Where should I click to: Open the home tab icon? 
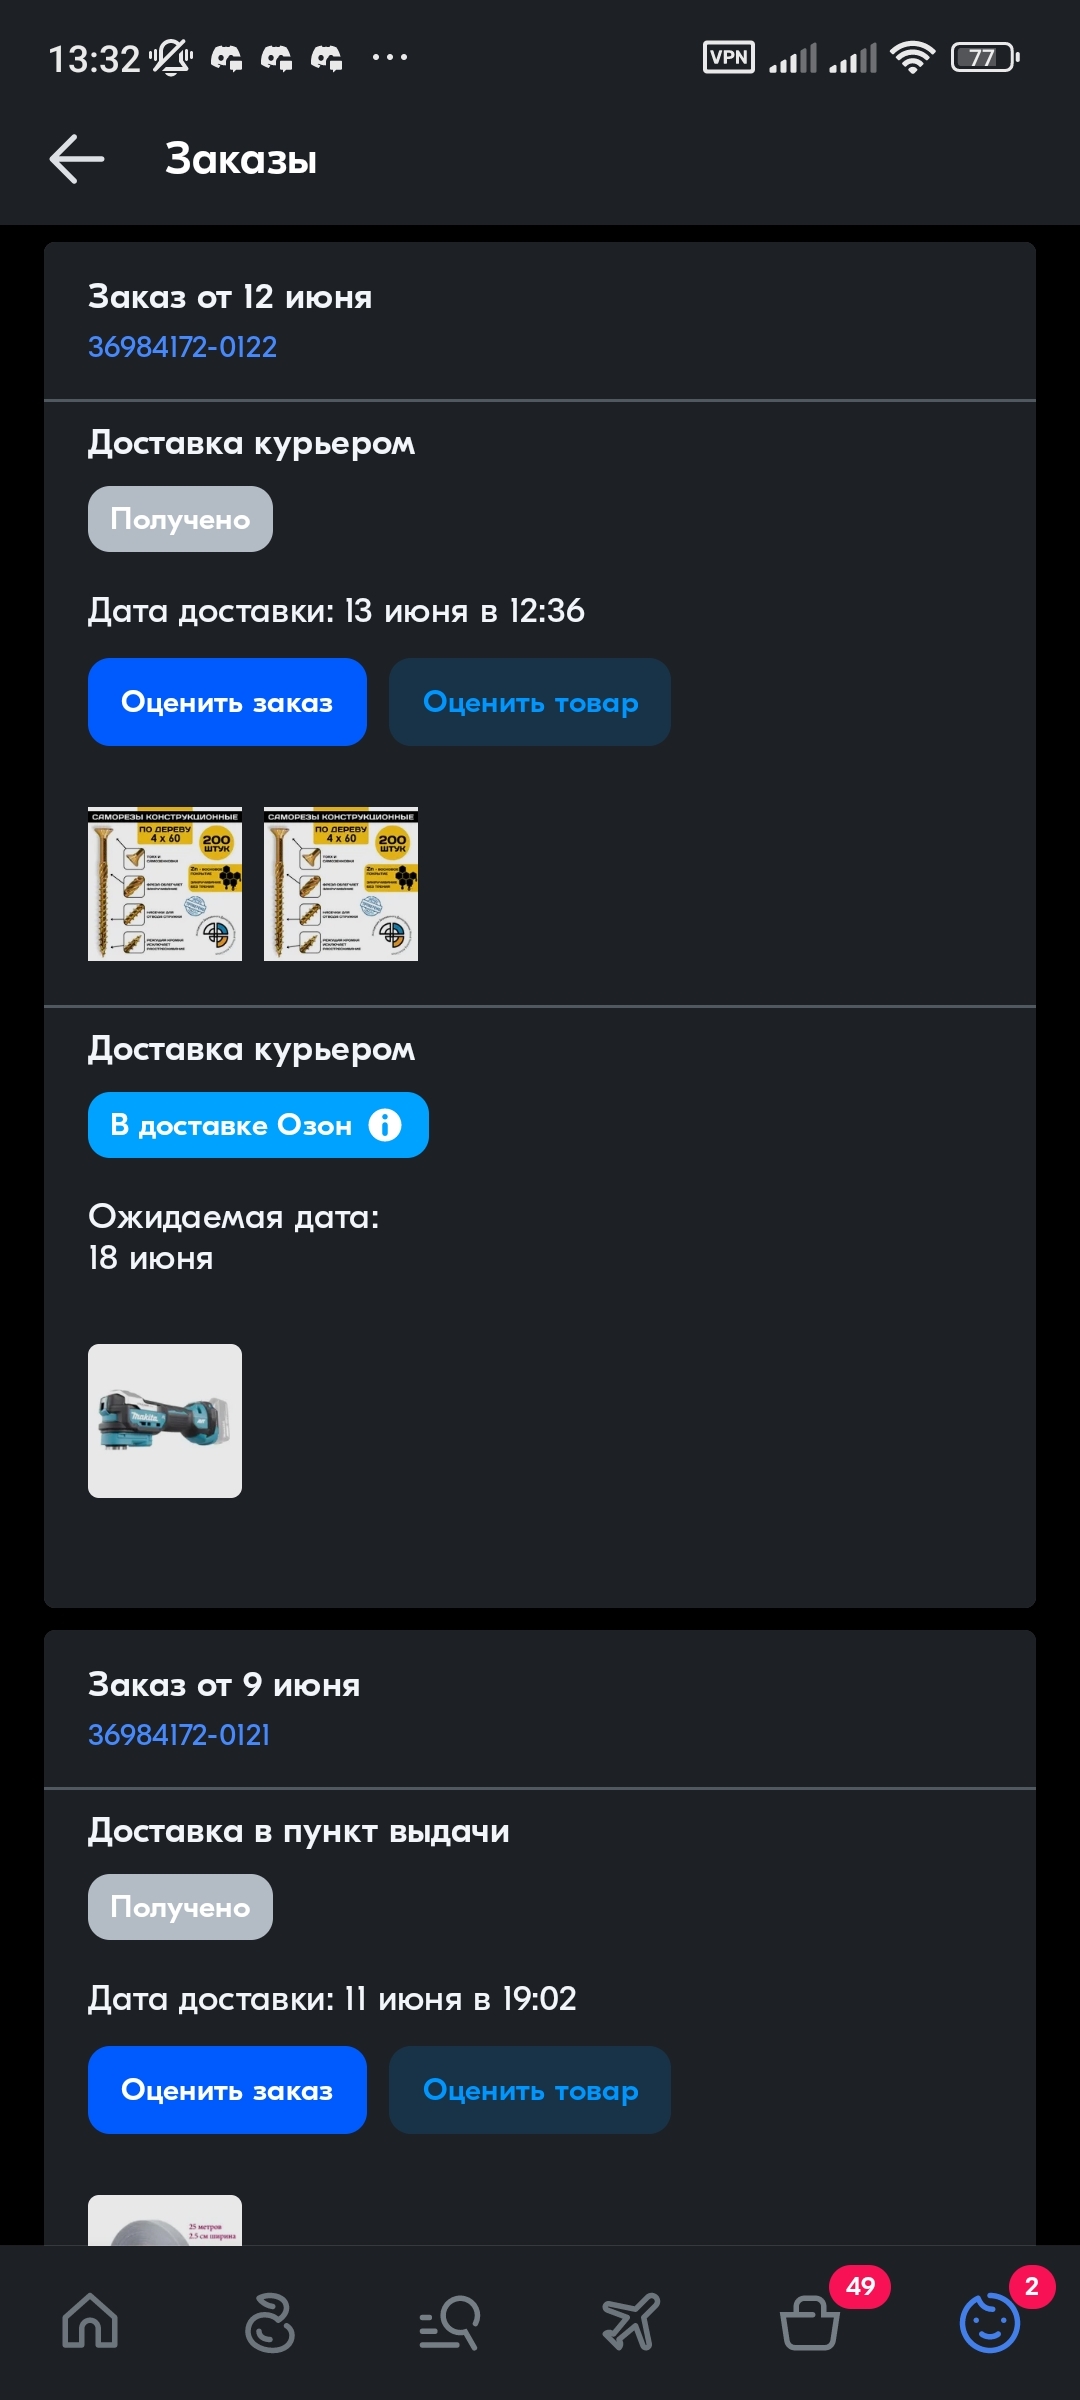(x=90, y=2321)
